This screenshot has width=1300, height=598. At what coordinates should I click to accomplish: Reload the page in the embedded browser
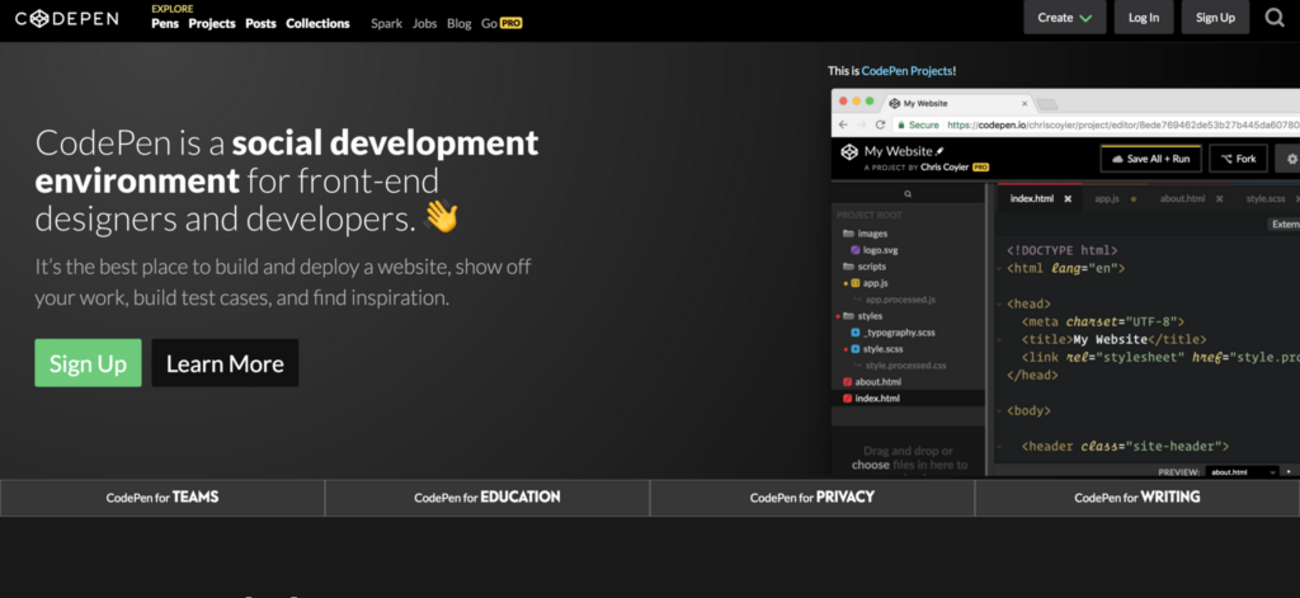tap(880, 125)
